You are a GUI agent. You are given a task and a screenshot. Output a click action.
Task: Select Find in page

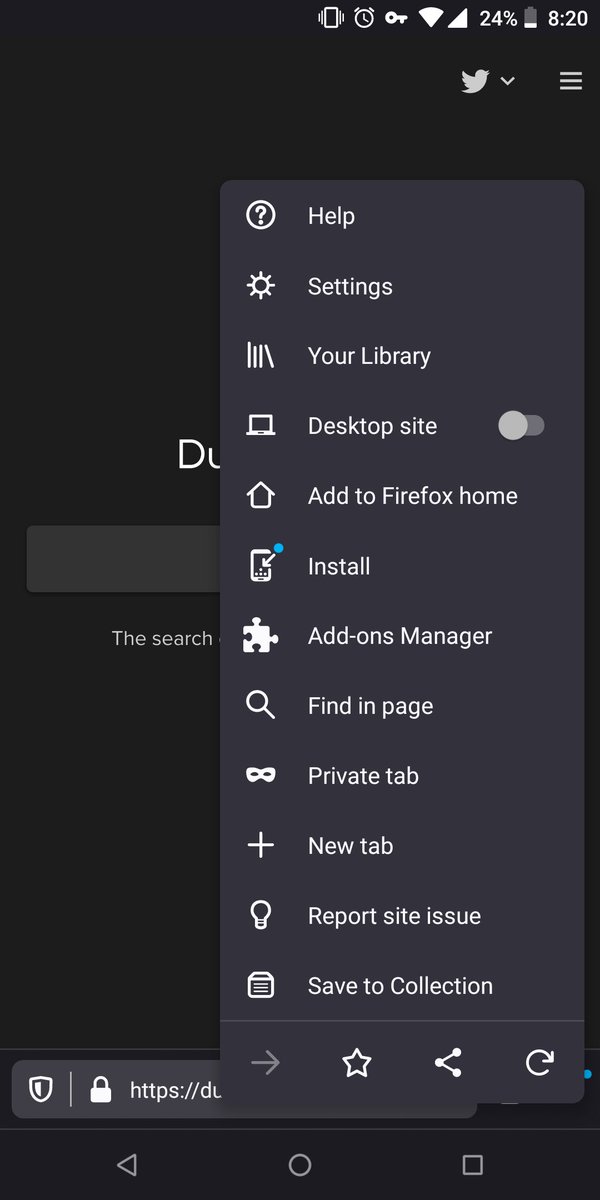point(402,706)
